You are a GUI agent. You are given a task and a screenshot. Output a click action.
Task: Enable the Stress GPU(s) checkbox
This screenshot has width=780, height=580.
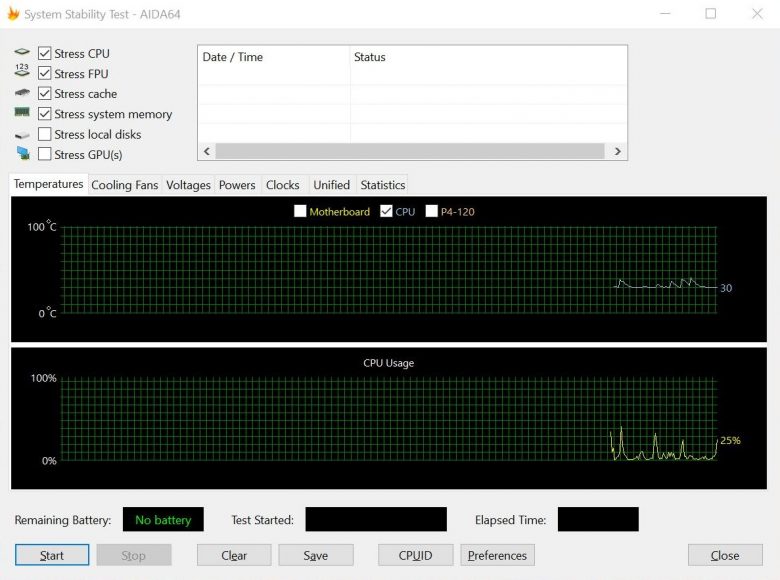pyautogui.click(x=44, y=154)
